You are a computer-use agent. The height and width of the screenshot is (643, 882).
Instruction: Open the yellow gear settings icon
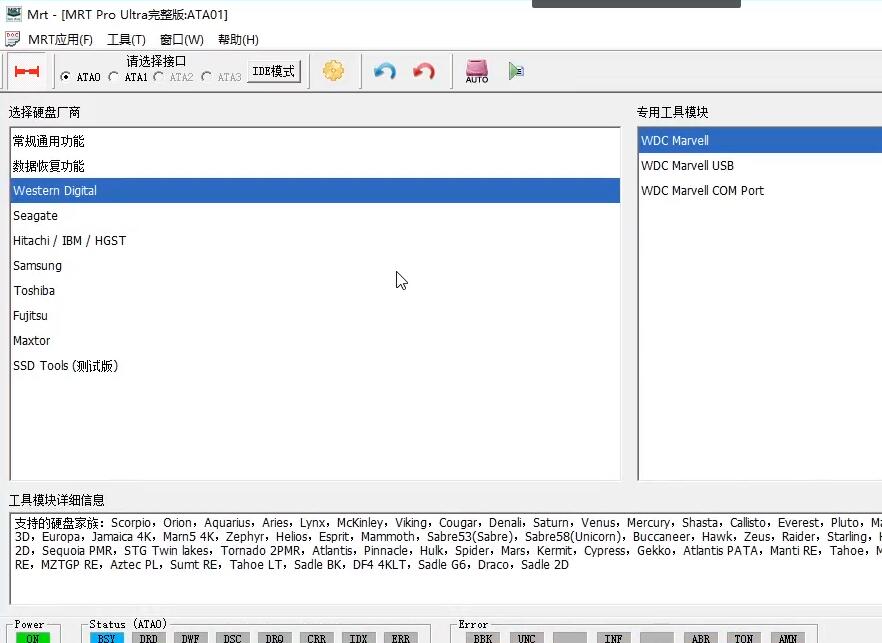(x=334, y=71)
